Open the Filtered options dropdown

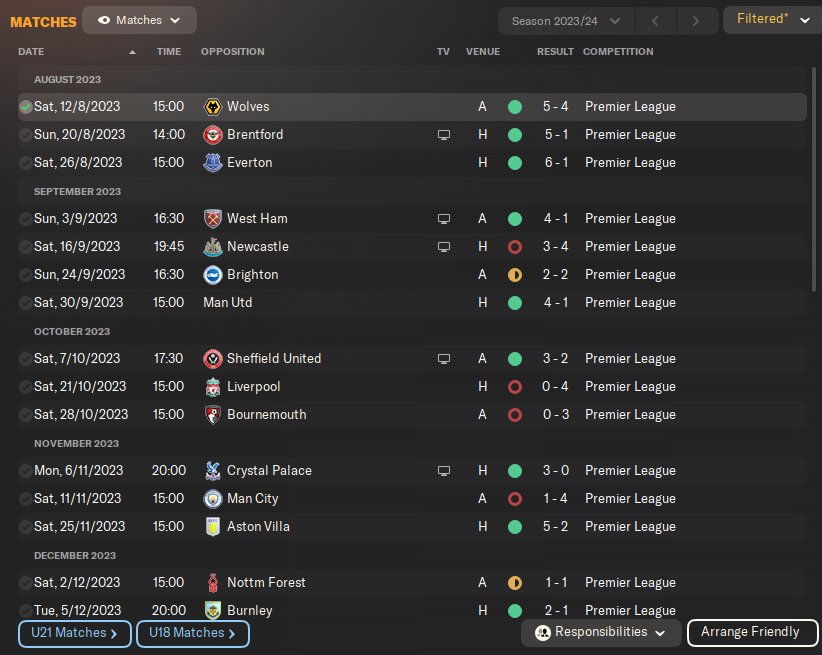tap(772, 20)
